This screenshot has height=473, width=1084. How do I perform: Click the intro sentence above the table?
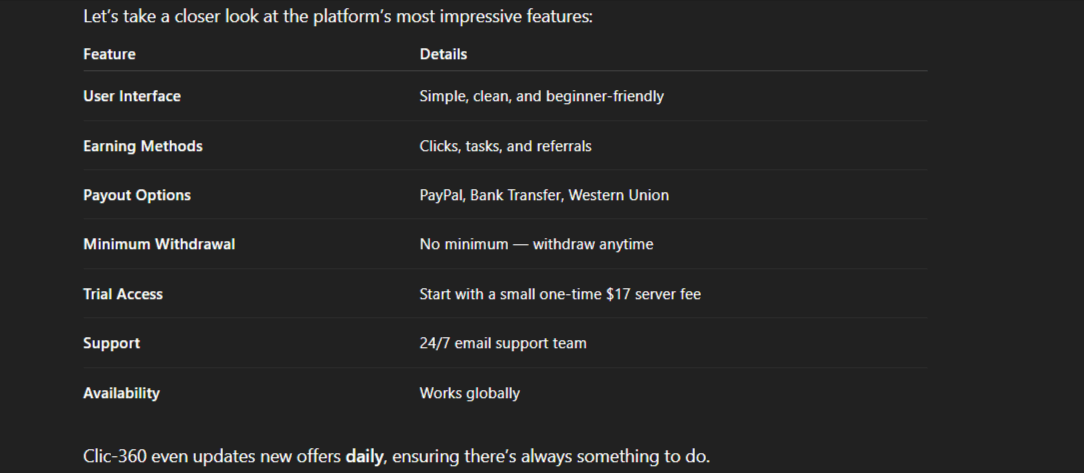click(x=338, y=17)
